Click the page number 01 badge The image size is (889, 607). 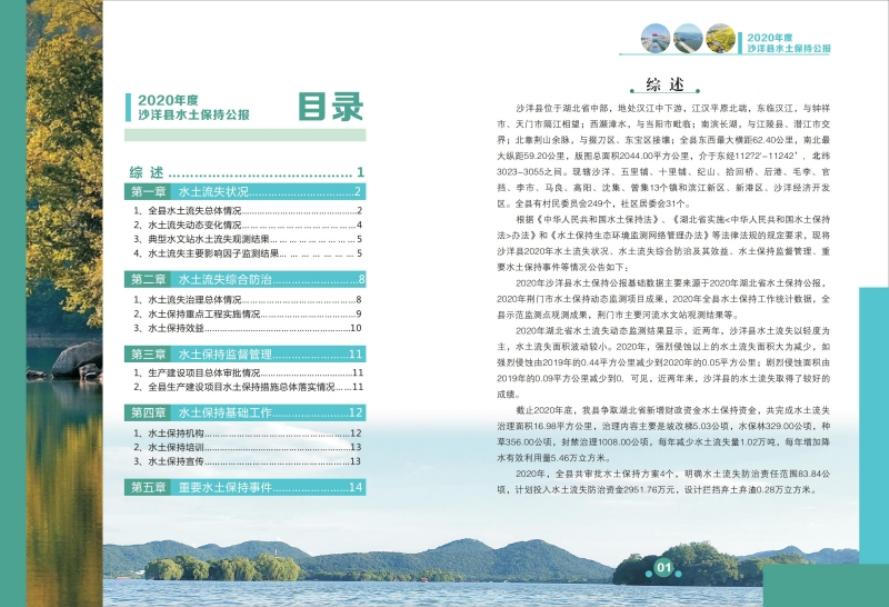(663, 567)
